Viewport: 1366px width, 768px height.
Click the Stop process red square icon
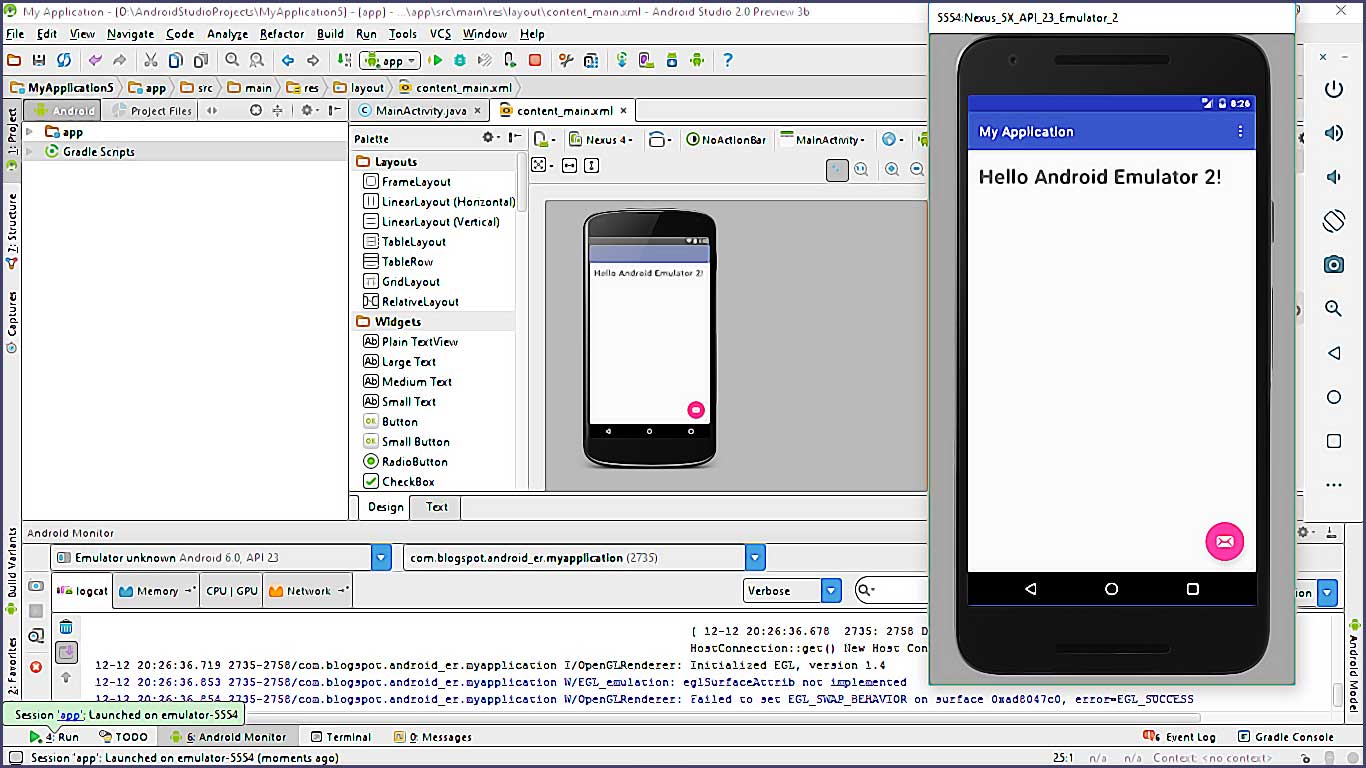tap(536, 60)
